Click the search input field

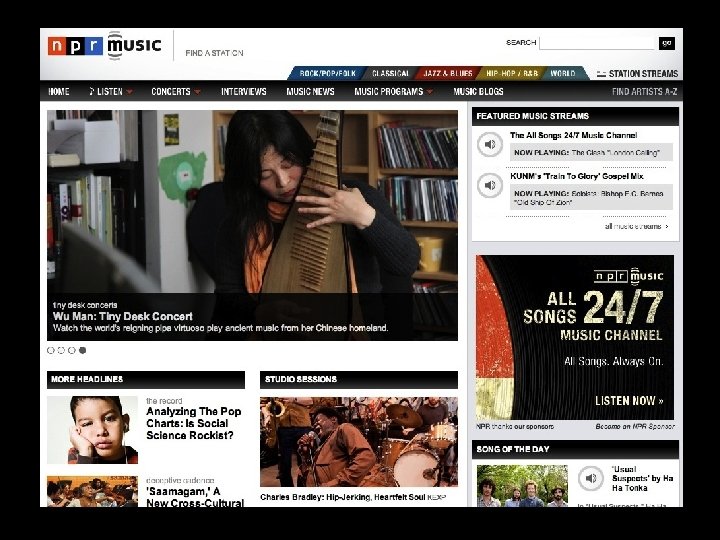(x=596, y=43)
